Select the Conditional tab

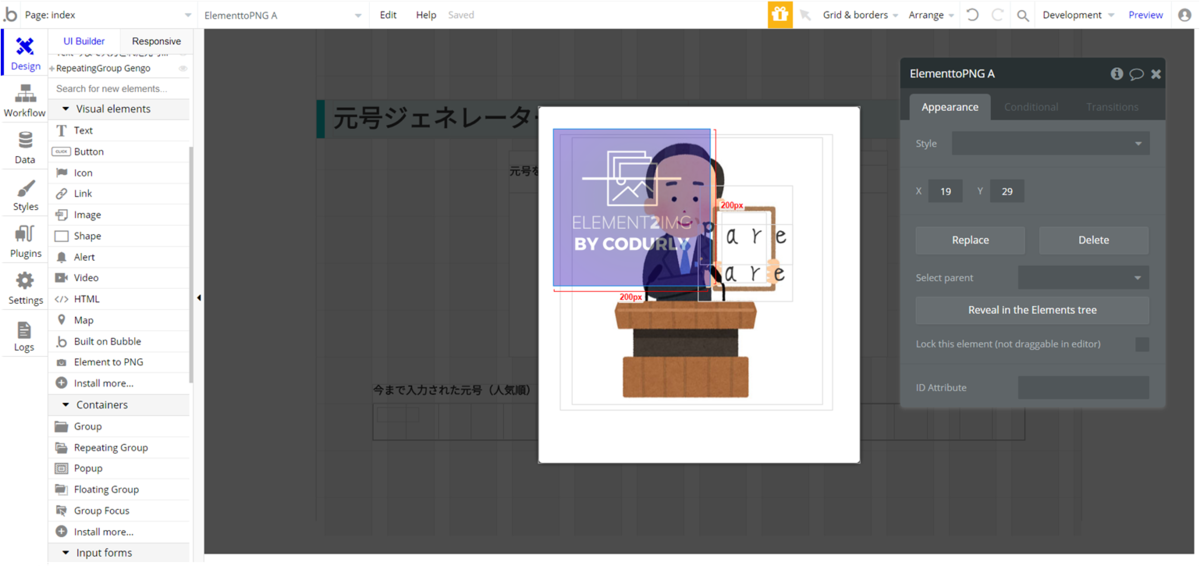click(x=1031, y=107)
